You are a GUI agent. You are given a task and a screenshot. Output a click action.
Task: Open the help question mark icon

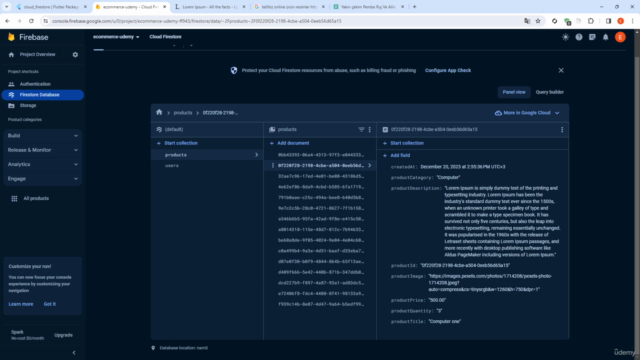(579, 37)
